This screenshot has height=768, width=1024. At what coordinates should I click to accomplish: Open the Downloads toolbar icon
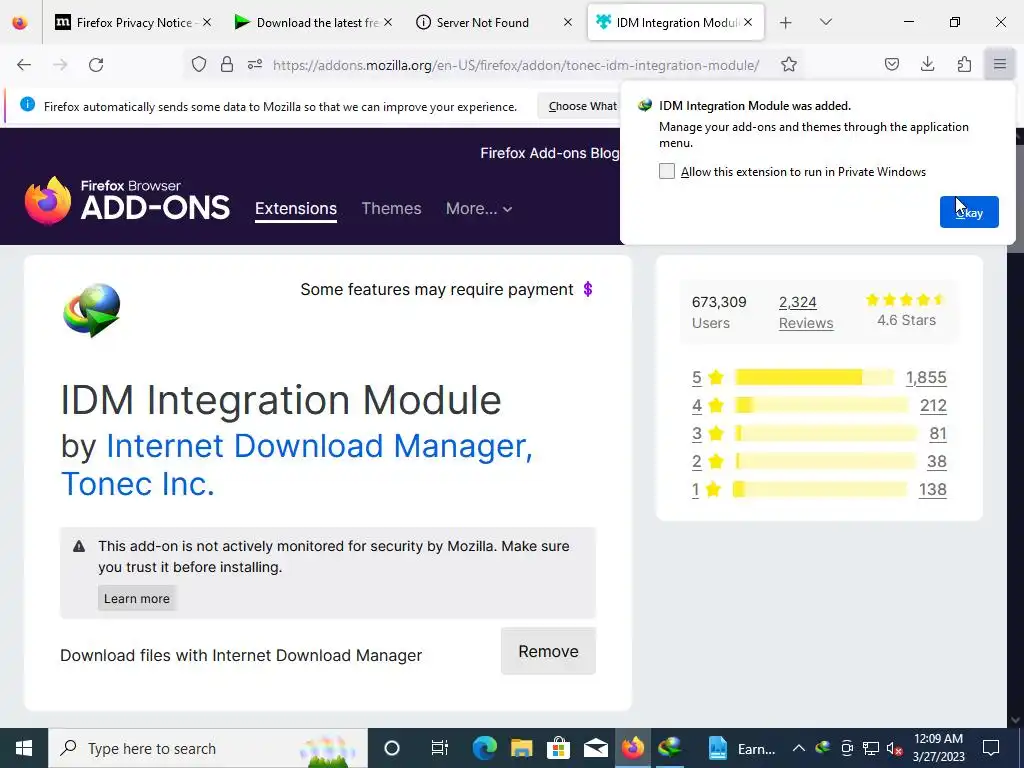click(927, 64)
